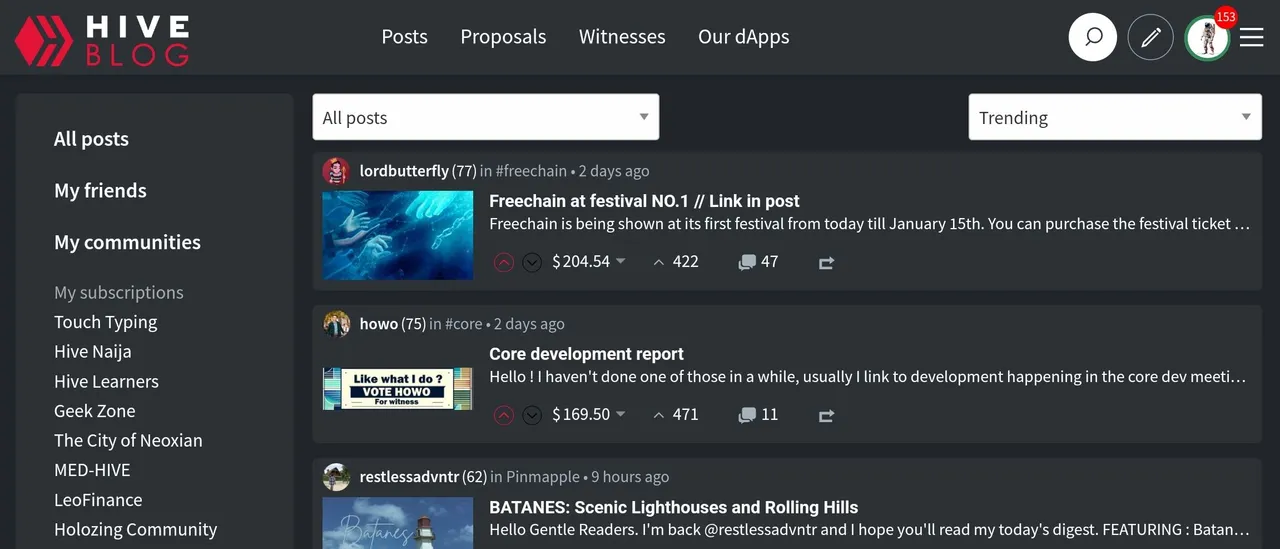Go to Hive Blog logo home
This screenshot has width=1280, height=549.
tap(102, 40)
